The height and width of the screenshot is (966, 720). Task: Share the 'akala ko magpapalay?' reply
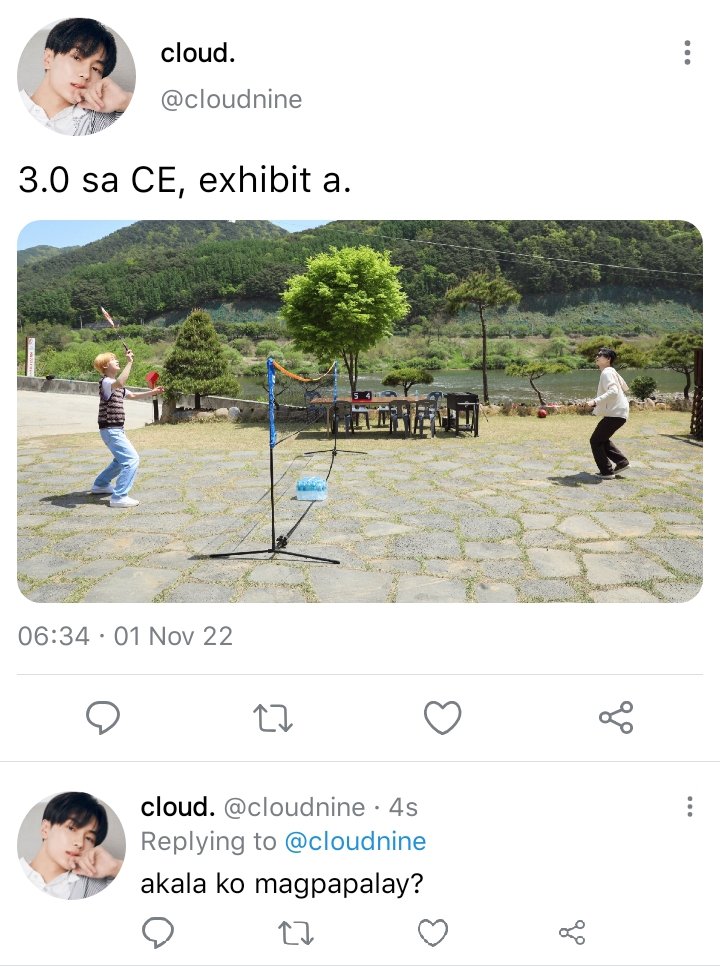pos(572,932)
